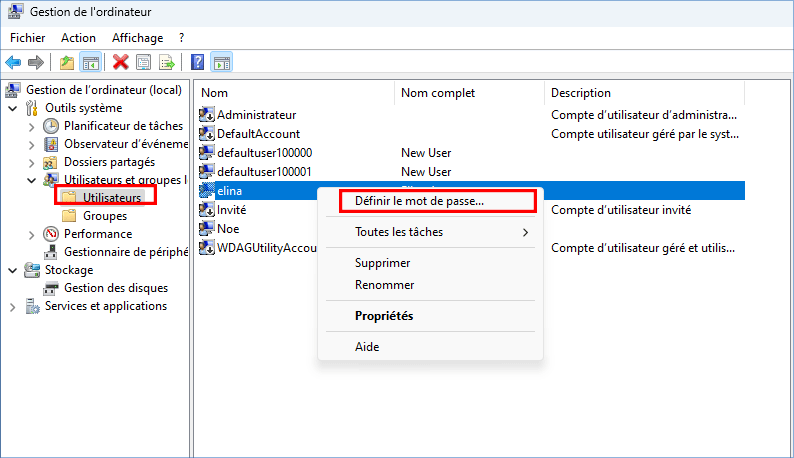Open Help with question mark icon
This screenshot has height=458, width=794.
(197, 62)
